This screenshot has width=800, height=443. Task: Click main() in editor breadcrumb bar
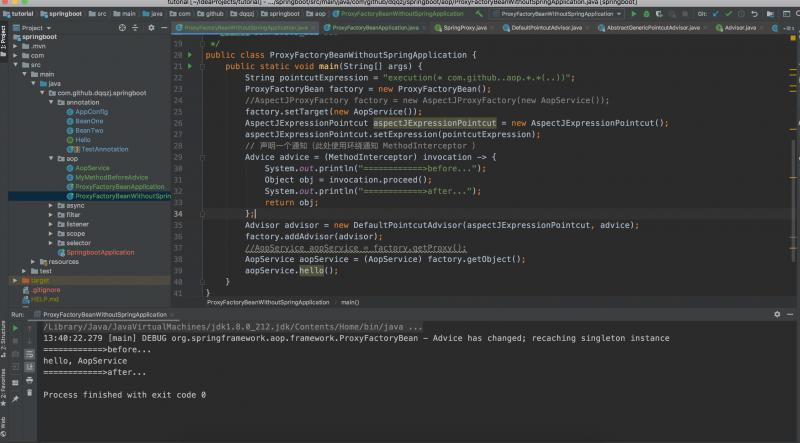[349, 302]
